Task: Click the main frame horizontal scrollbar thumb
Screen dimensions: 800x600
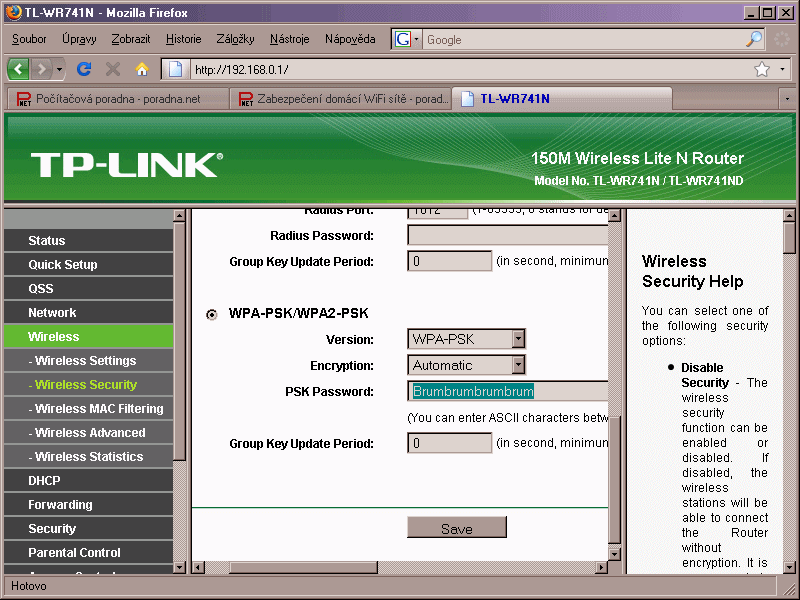Action: point(304,567)
